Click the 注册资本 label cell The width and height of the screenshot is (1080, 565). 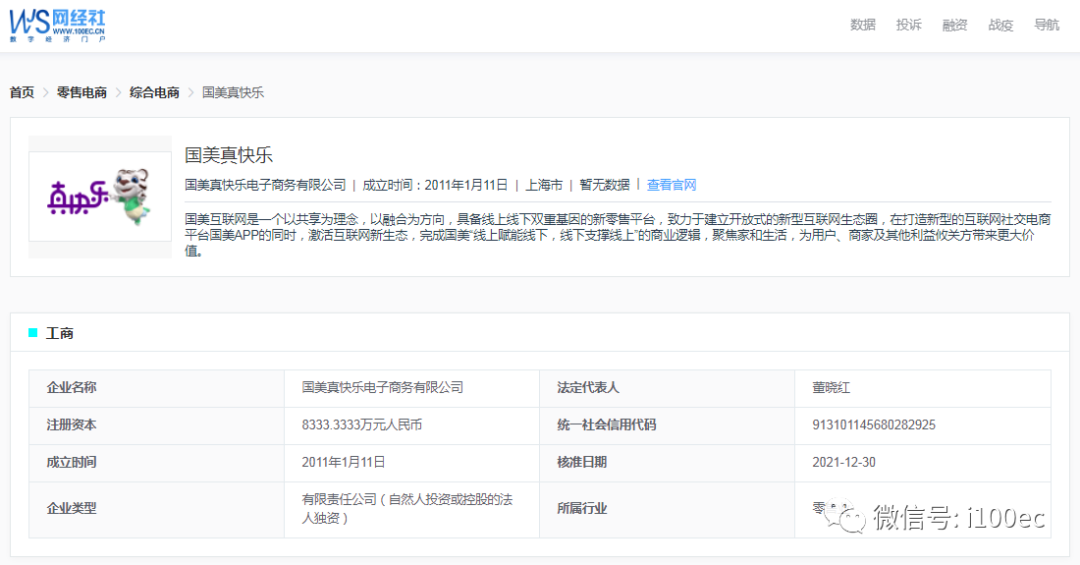click(156, 425)
